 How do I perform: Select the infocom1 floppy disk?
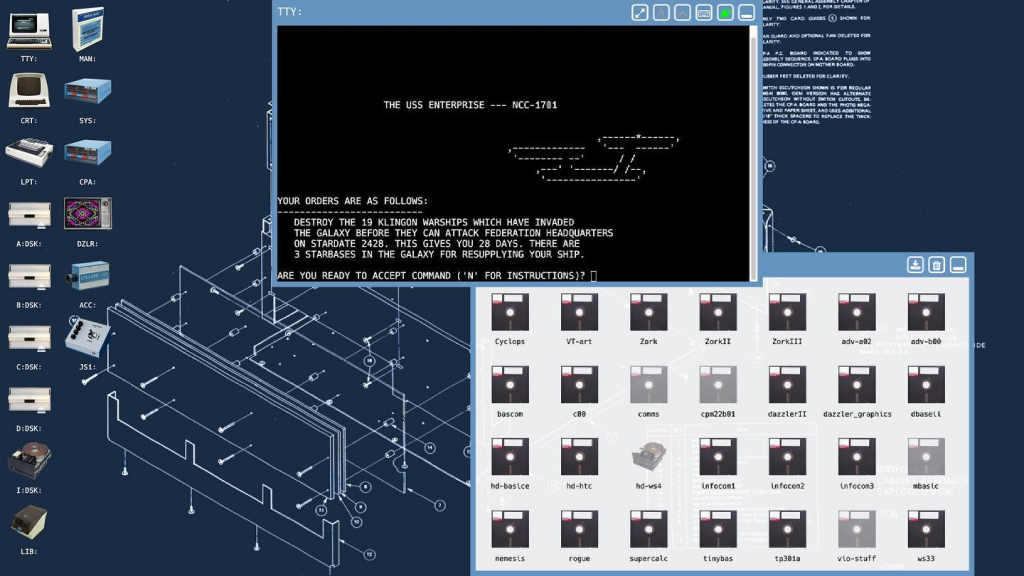coord(718,457)
